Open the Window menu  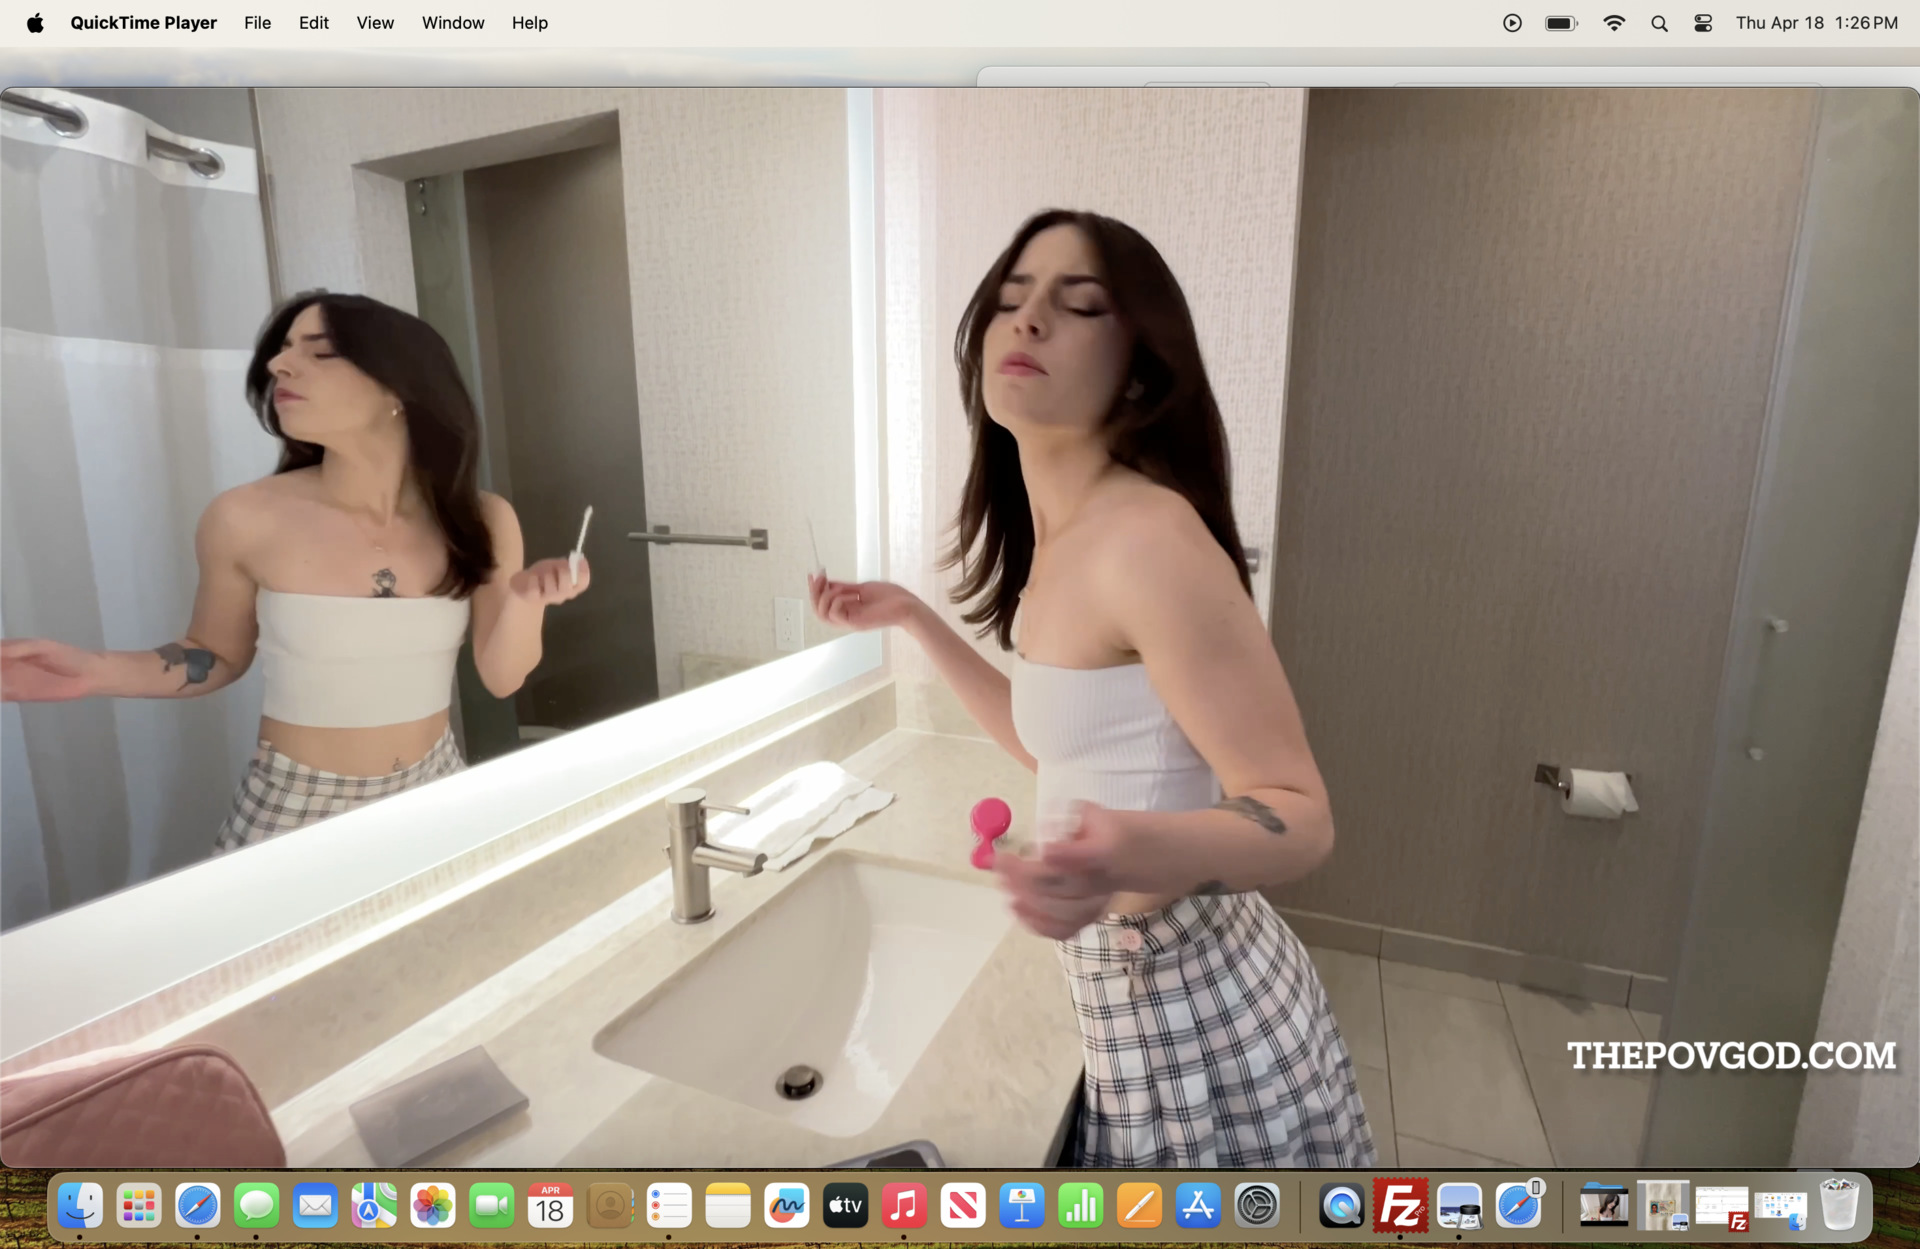point(453,23)
